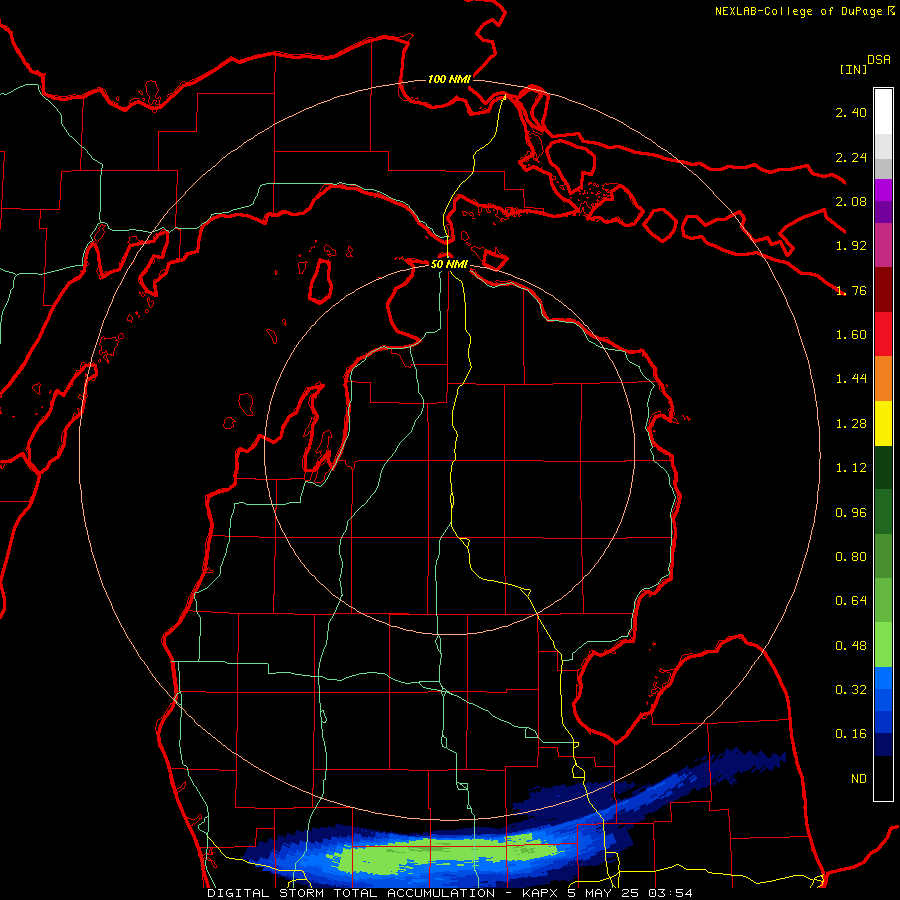Click the [IN] units label

[853, 69]
